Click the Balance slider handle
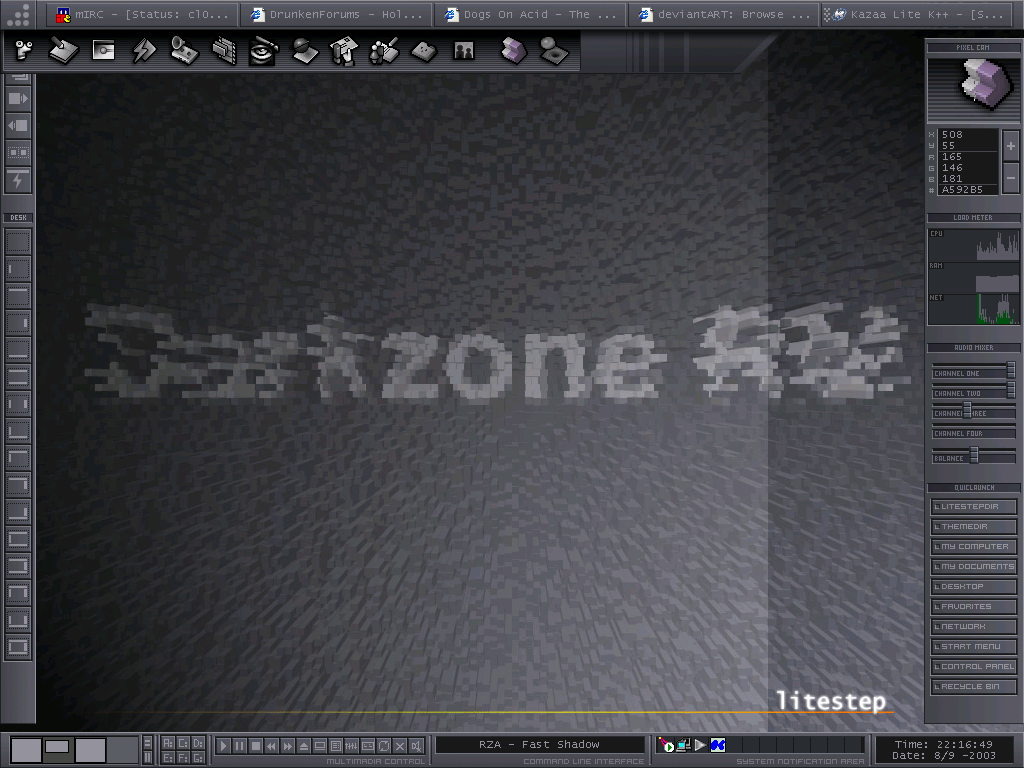The height and width of the screenshot is (768, 1024). point(973,456)
